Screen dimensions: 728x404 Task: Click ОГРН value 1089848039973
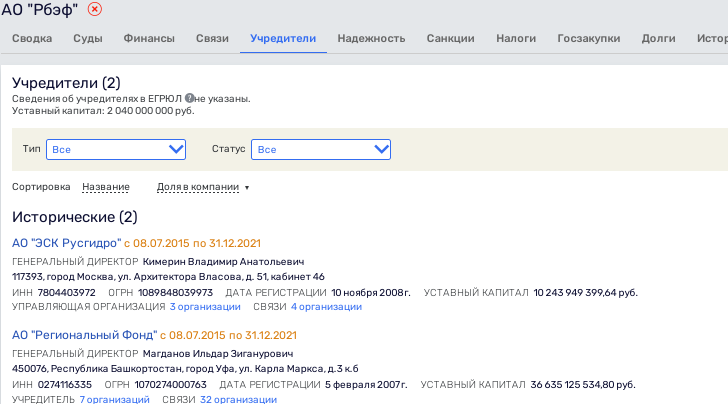point(176,293)
